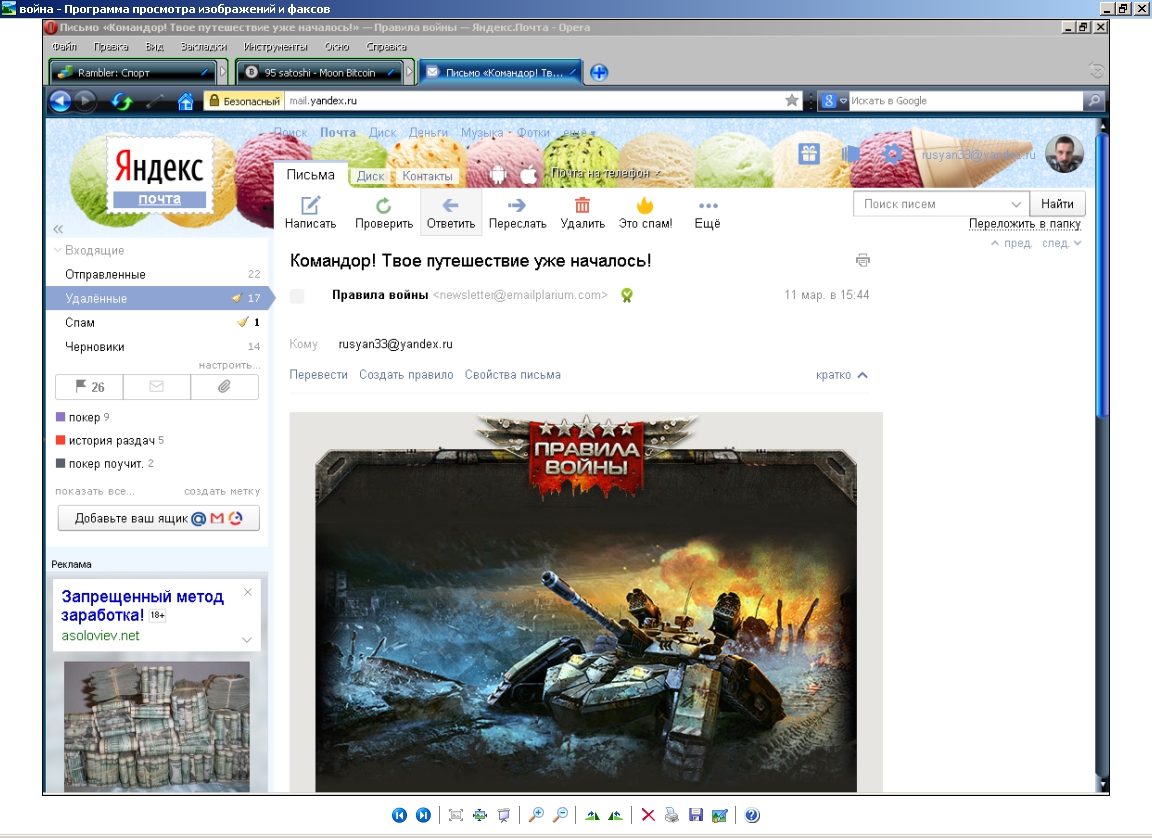Go to previous image in the viewer
Screen dimensions: 1152x838
399,814
